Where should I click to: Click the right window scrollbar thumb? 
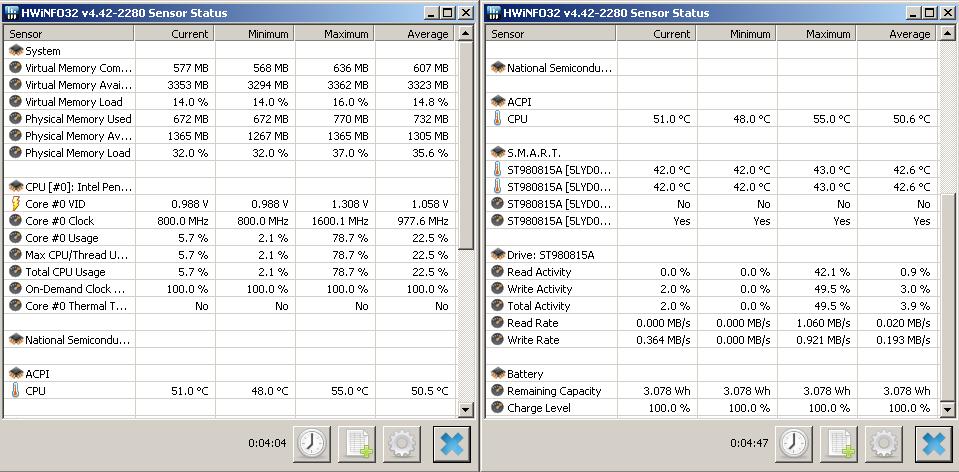[x=947, y=298]
